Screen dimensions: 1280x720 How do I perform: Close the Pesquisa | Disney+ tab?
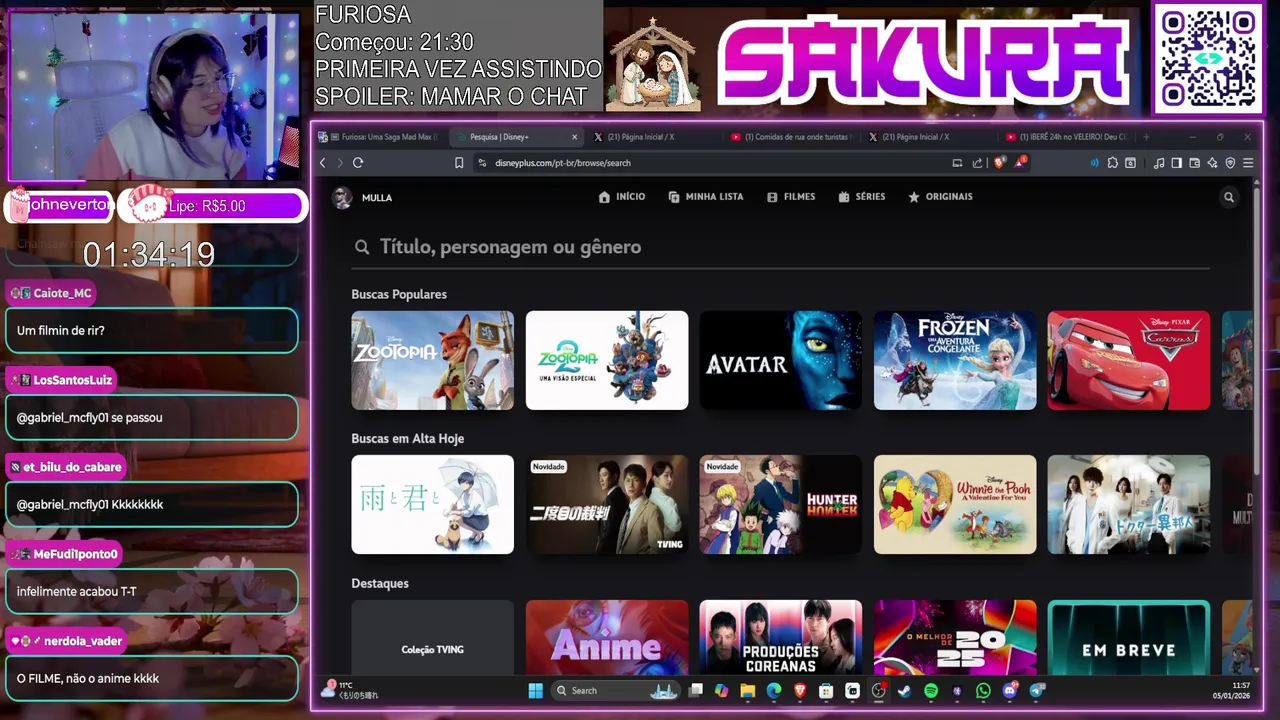tap(574, 137)
